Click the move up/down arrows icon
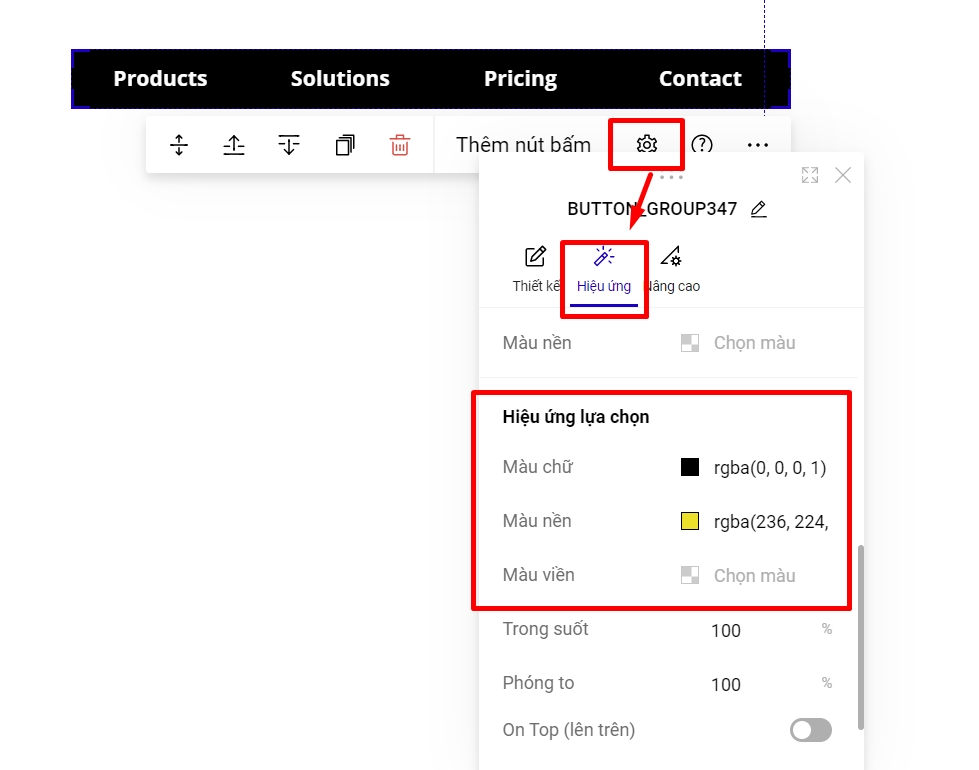 coord(179,145)
